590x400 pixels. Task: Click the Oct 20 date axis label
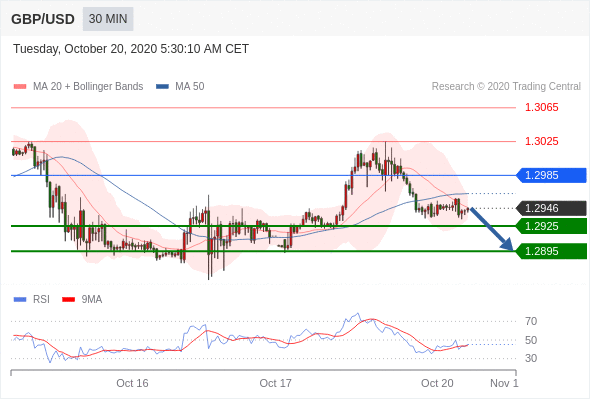437,383
